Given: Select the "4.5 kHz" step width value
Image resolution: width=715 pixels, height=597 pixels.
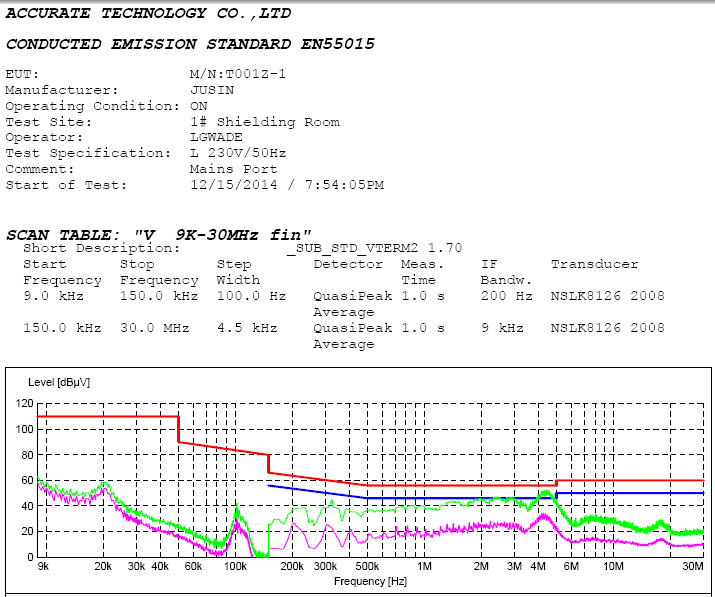Looking at the screenshot, I should pyautogui.click(x=242, y=328).
